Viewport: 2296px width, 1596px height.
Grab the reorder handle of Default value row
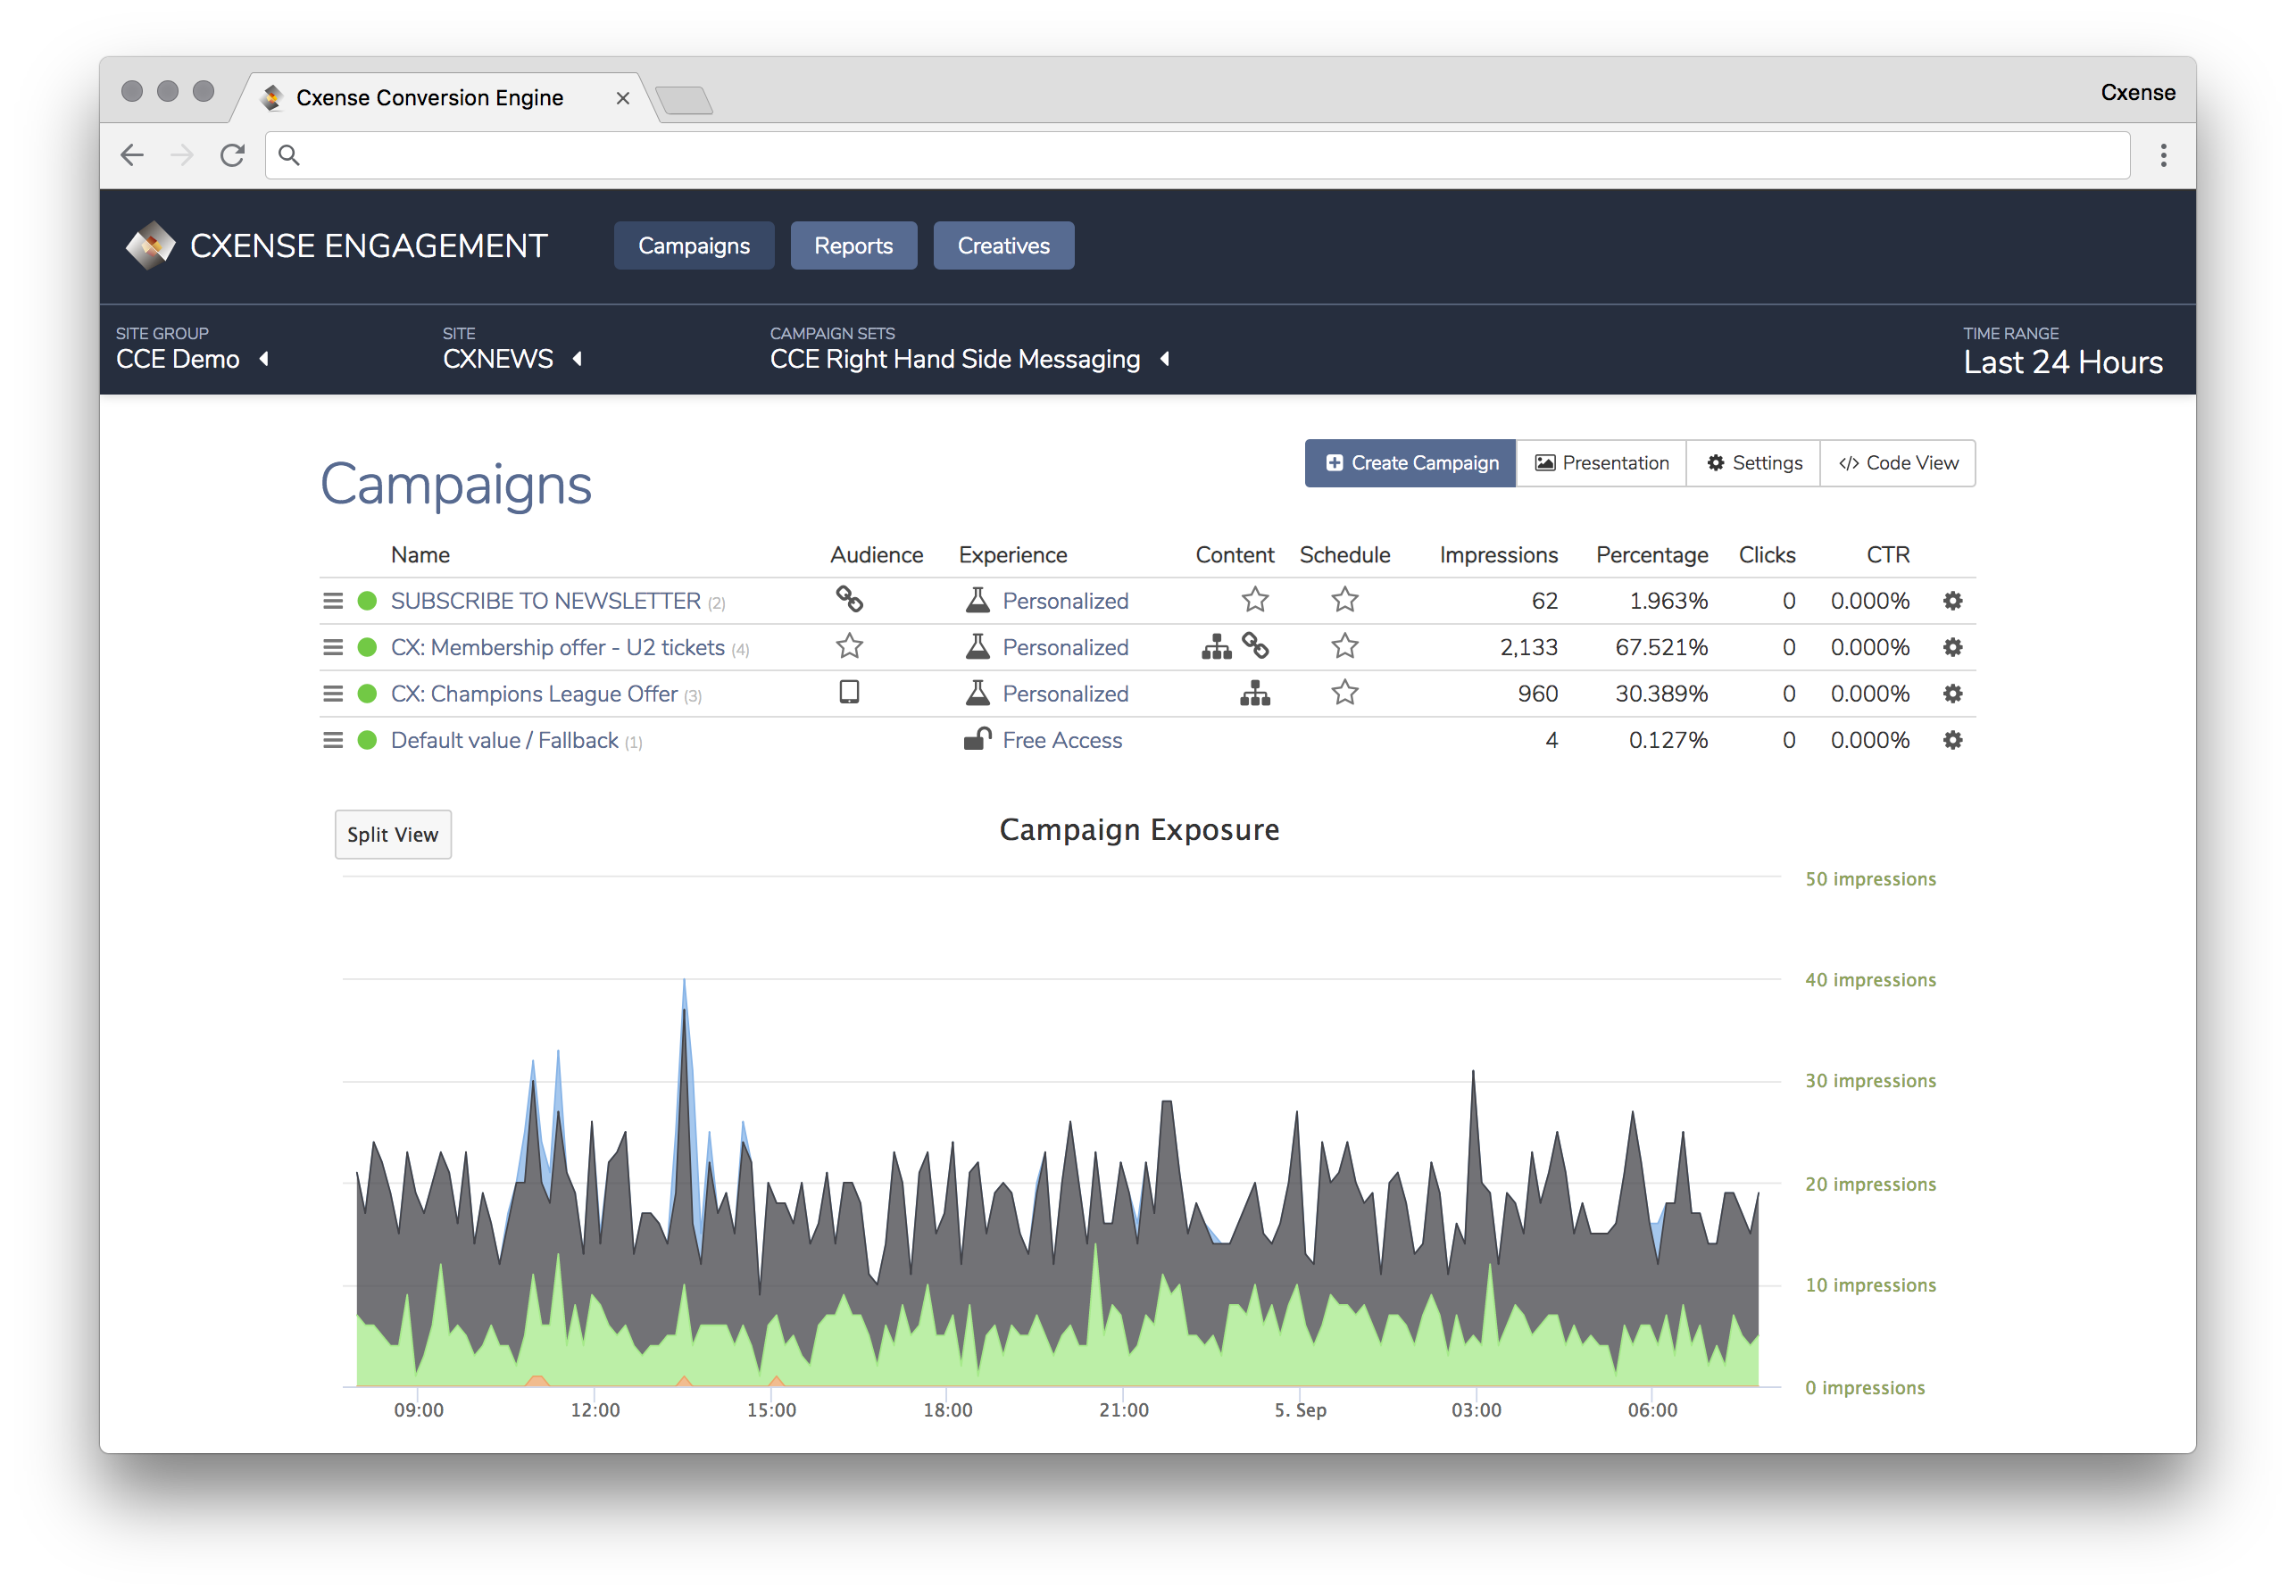pyautogui.click(x=333, y=740)
